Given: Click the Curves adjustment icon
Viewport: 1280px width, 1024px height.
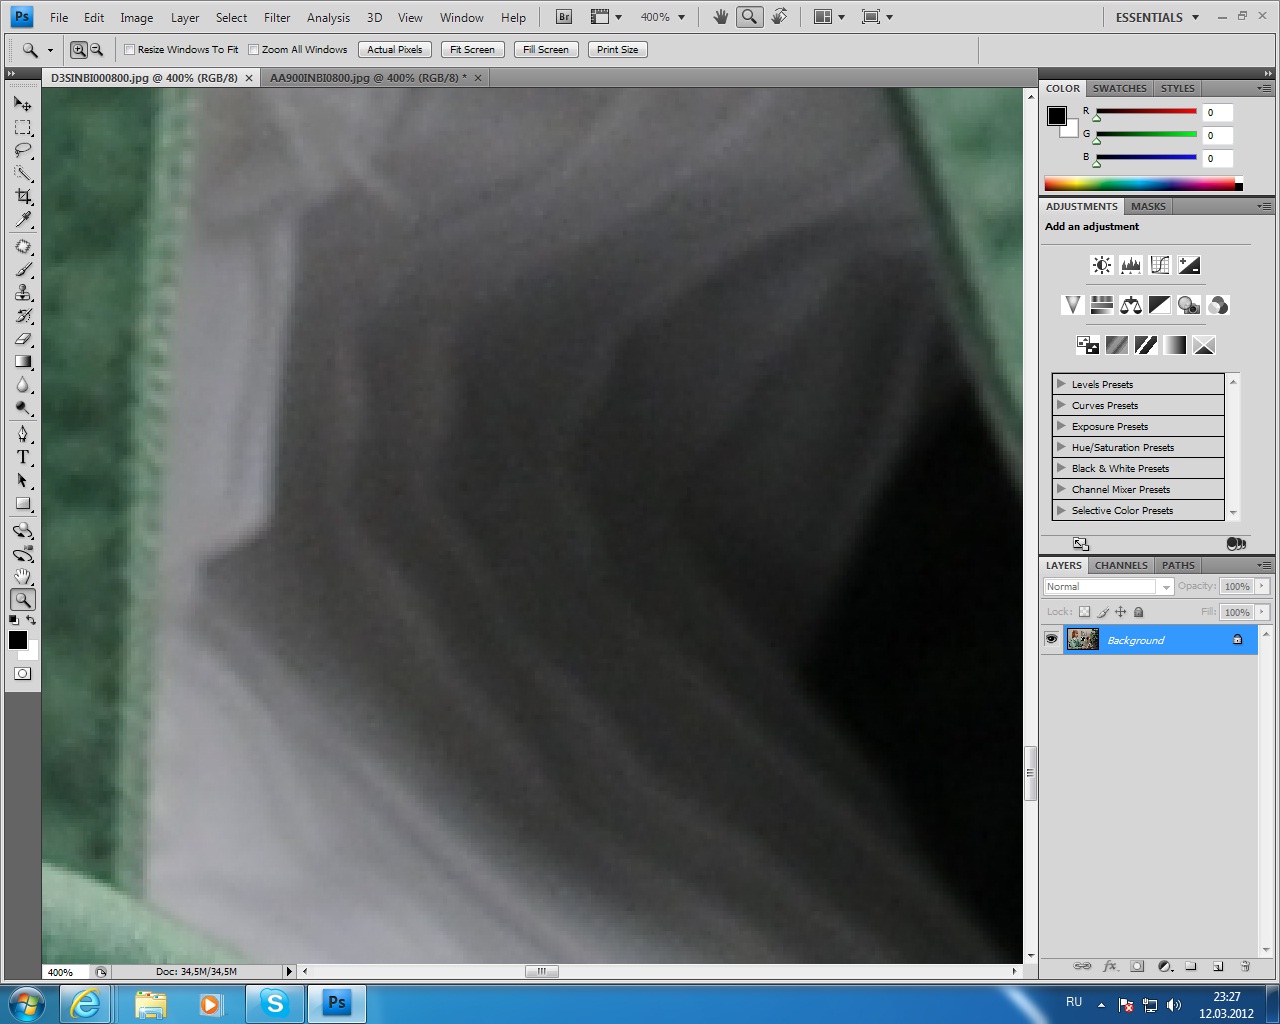Looking at the screenshot, I should click(x=1160, y=265).
